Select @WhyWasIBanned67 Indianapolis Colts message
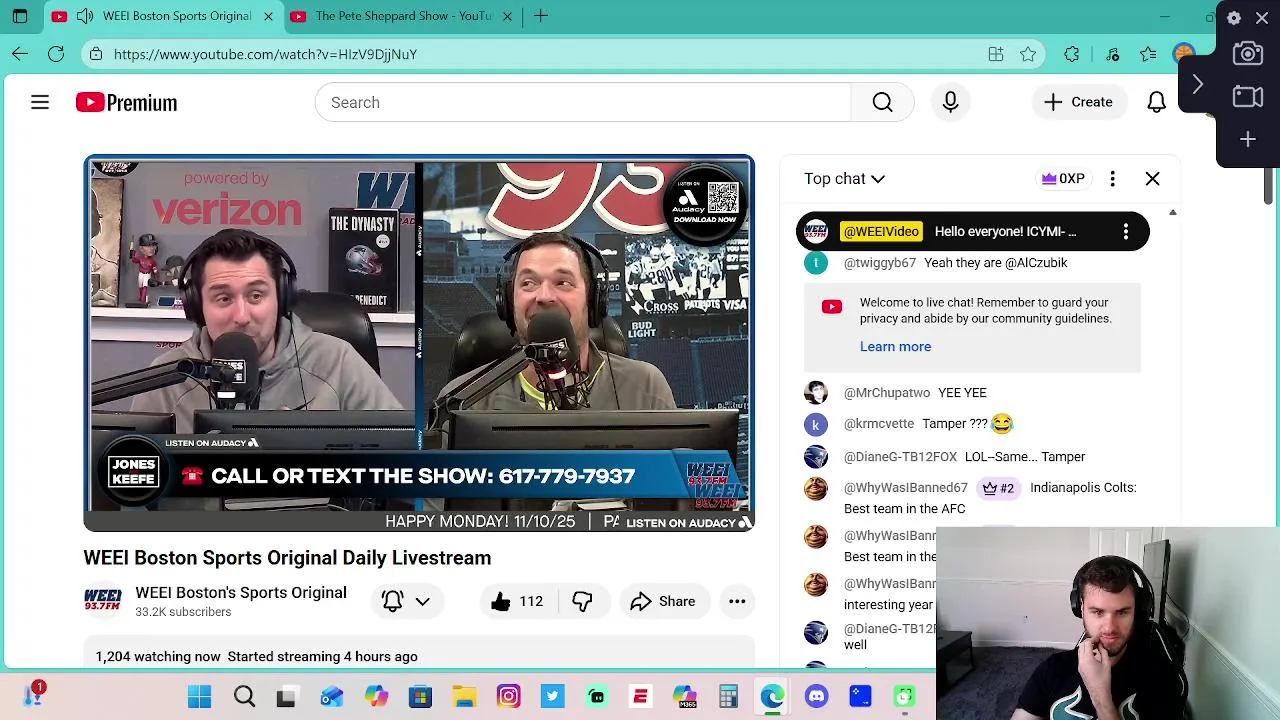The width and height of the screenshot is (1280, 720). pyautogui.click(x=973, y=497)
